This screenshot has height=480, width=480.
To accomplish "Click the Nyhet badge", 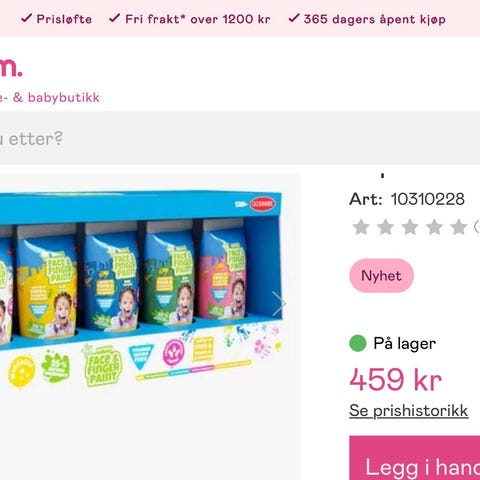I will (381, 276).
